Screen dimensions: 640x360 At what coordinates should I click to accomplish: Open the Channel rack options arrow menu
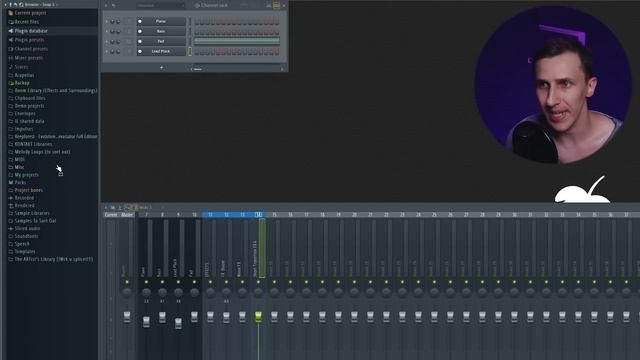tap(106, 6)
